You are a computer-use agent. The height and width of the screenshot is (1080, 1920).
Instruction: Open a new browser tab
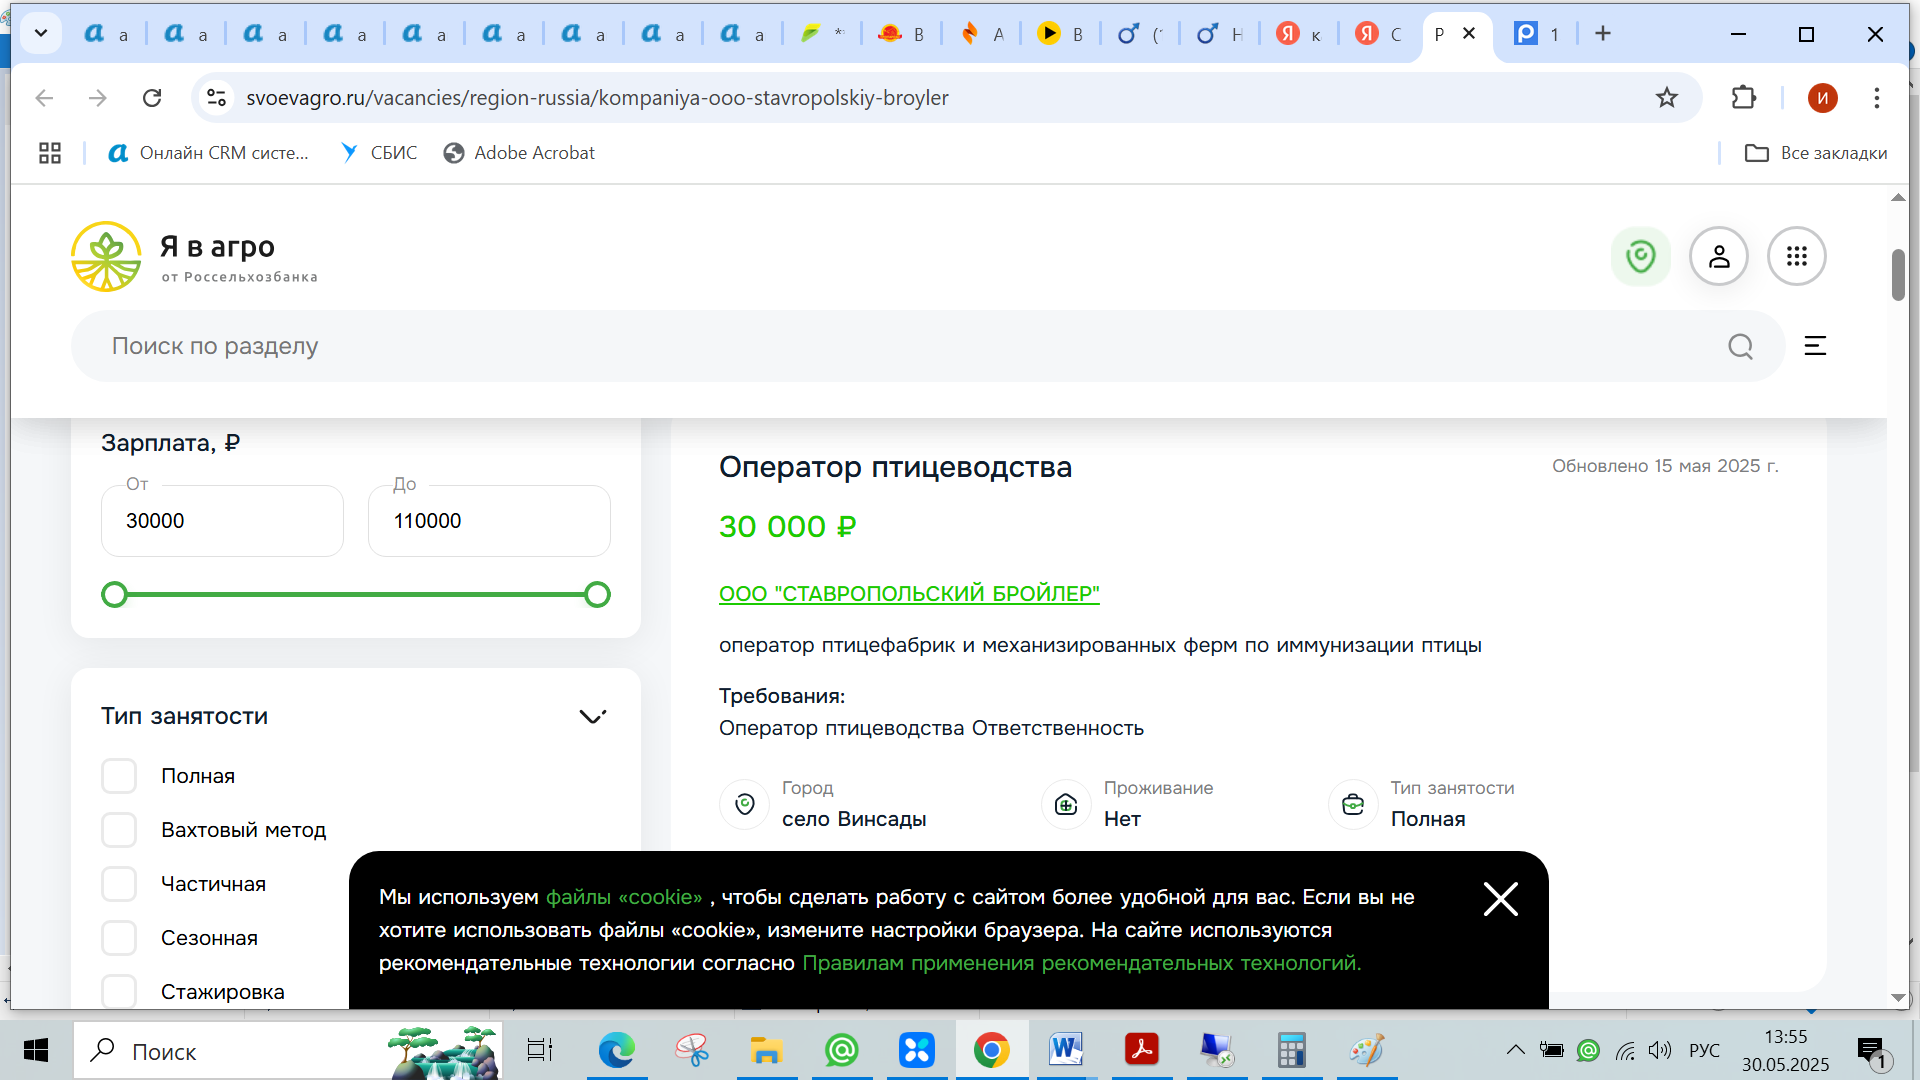click(1603, 34)
